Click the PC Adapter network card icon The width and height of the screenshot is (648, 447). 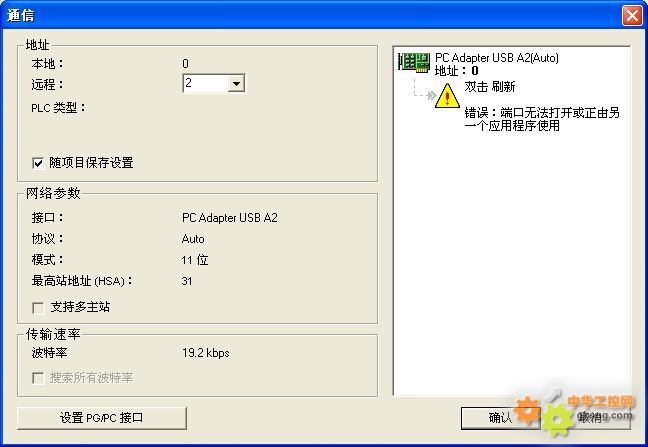[x=414, y=63]
